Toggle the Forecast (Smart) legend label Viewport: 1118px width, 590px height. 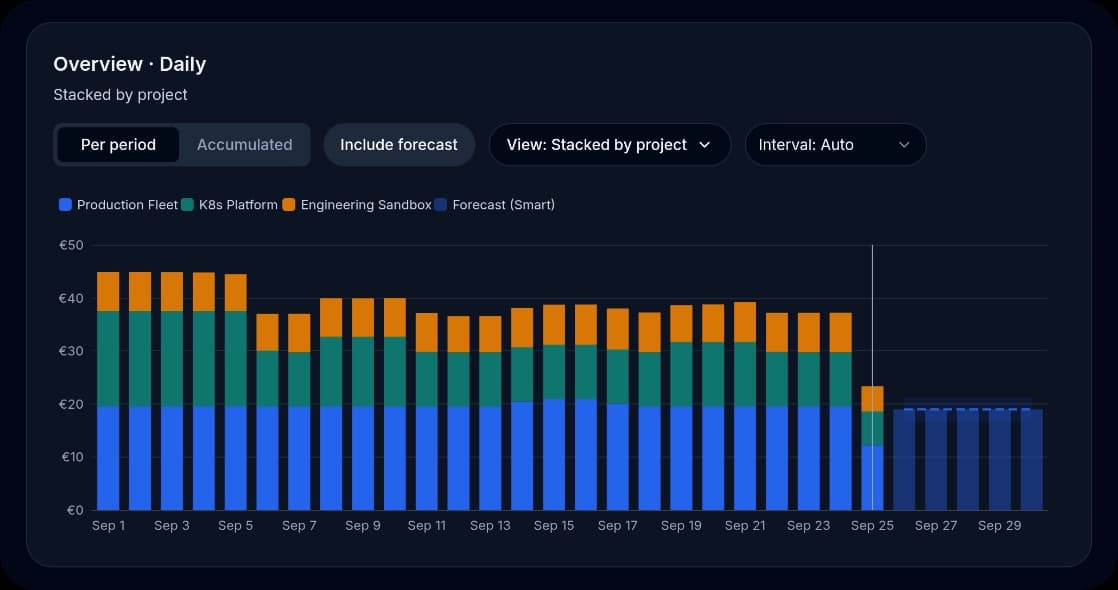tap(503, 205)
